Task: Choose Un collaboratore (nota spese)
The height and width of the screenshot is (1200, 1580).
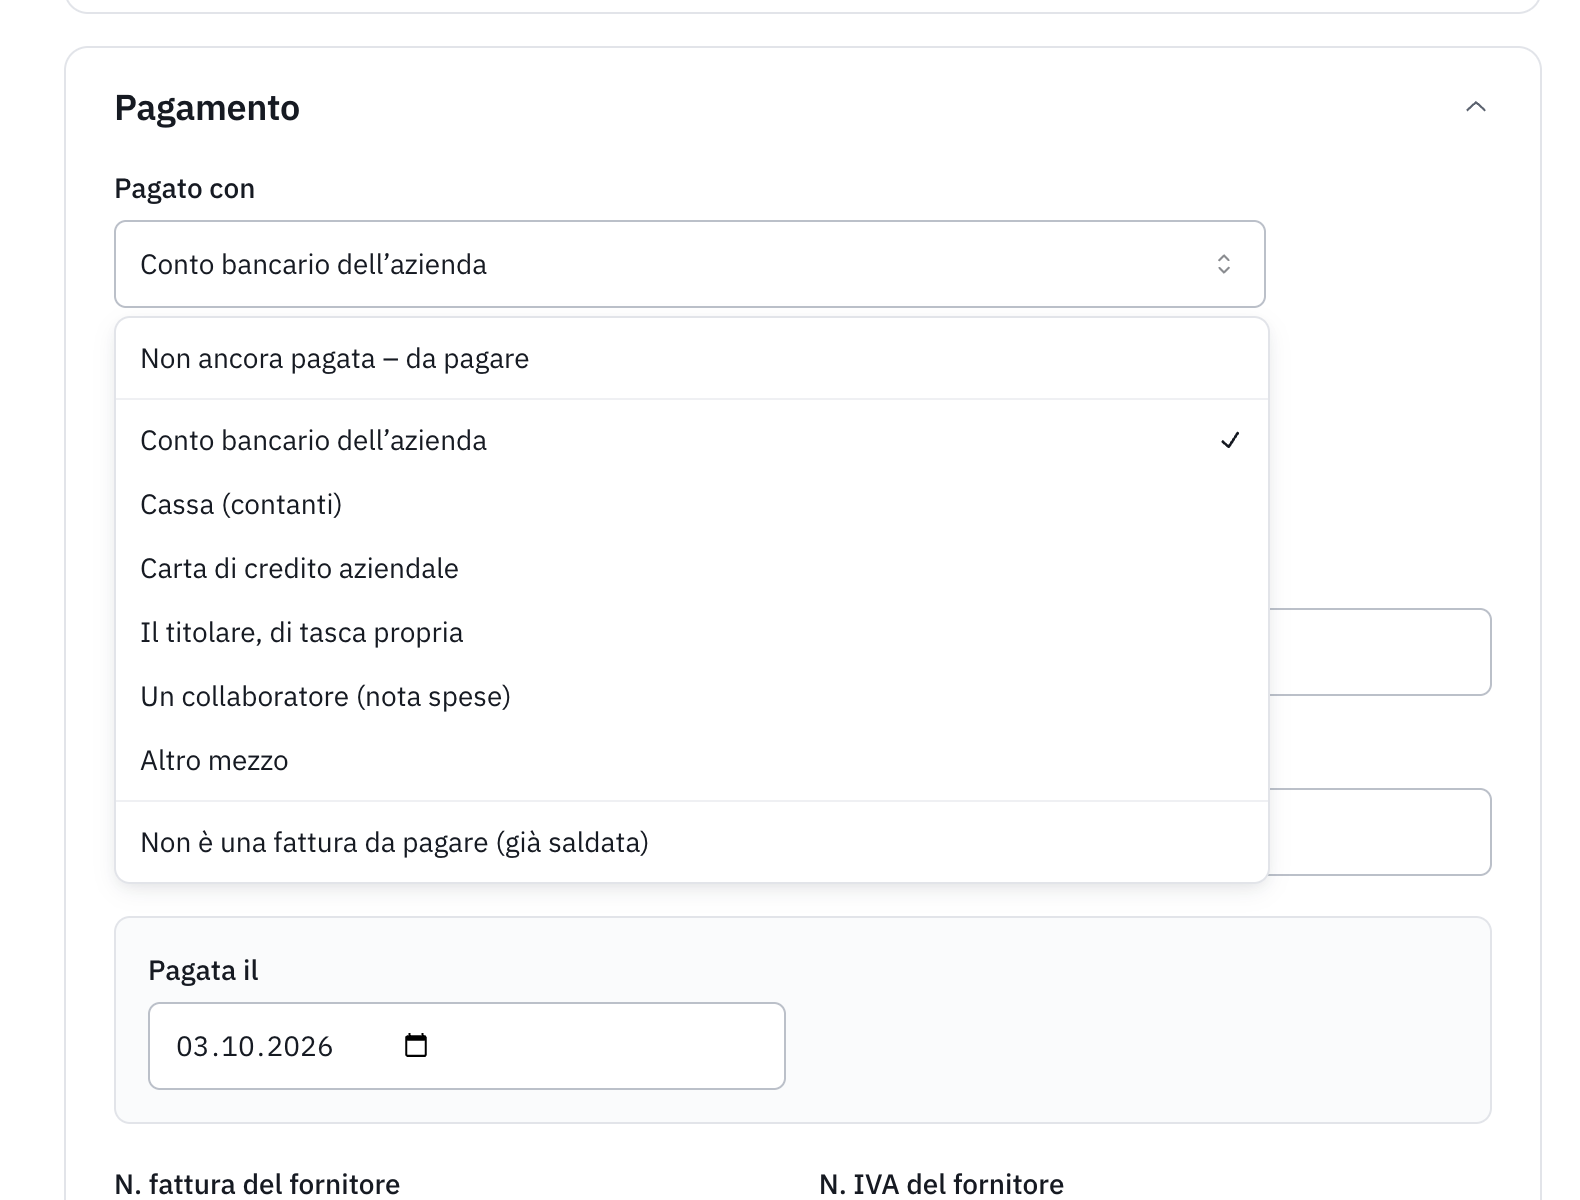Action: pos(692,697)
